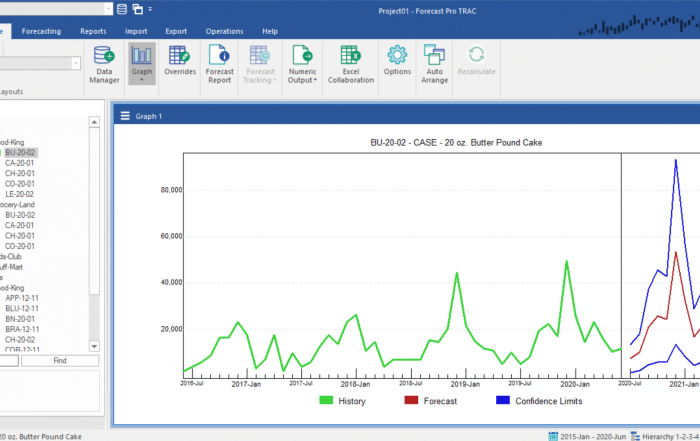Click the tree scrollbar up arrow
This screenshot has height=441, width=700.
pyautogui.click(x=94, y=122)
